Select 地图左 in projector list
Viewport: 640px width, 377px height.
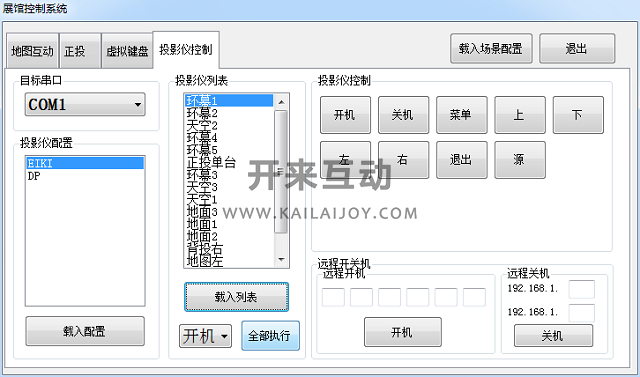click(x=229, y=260)
